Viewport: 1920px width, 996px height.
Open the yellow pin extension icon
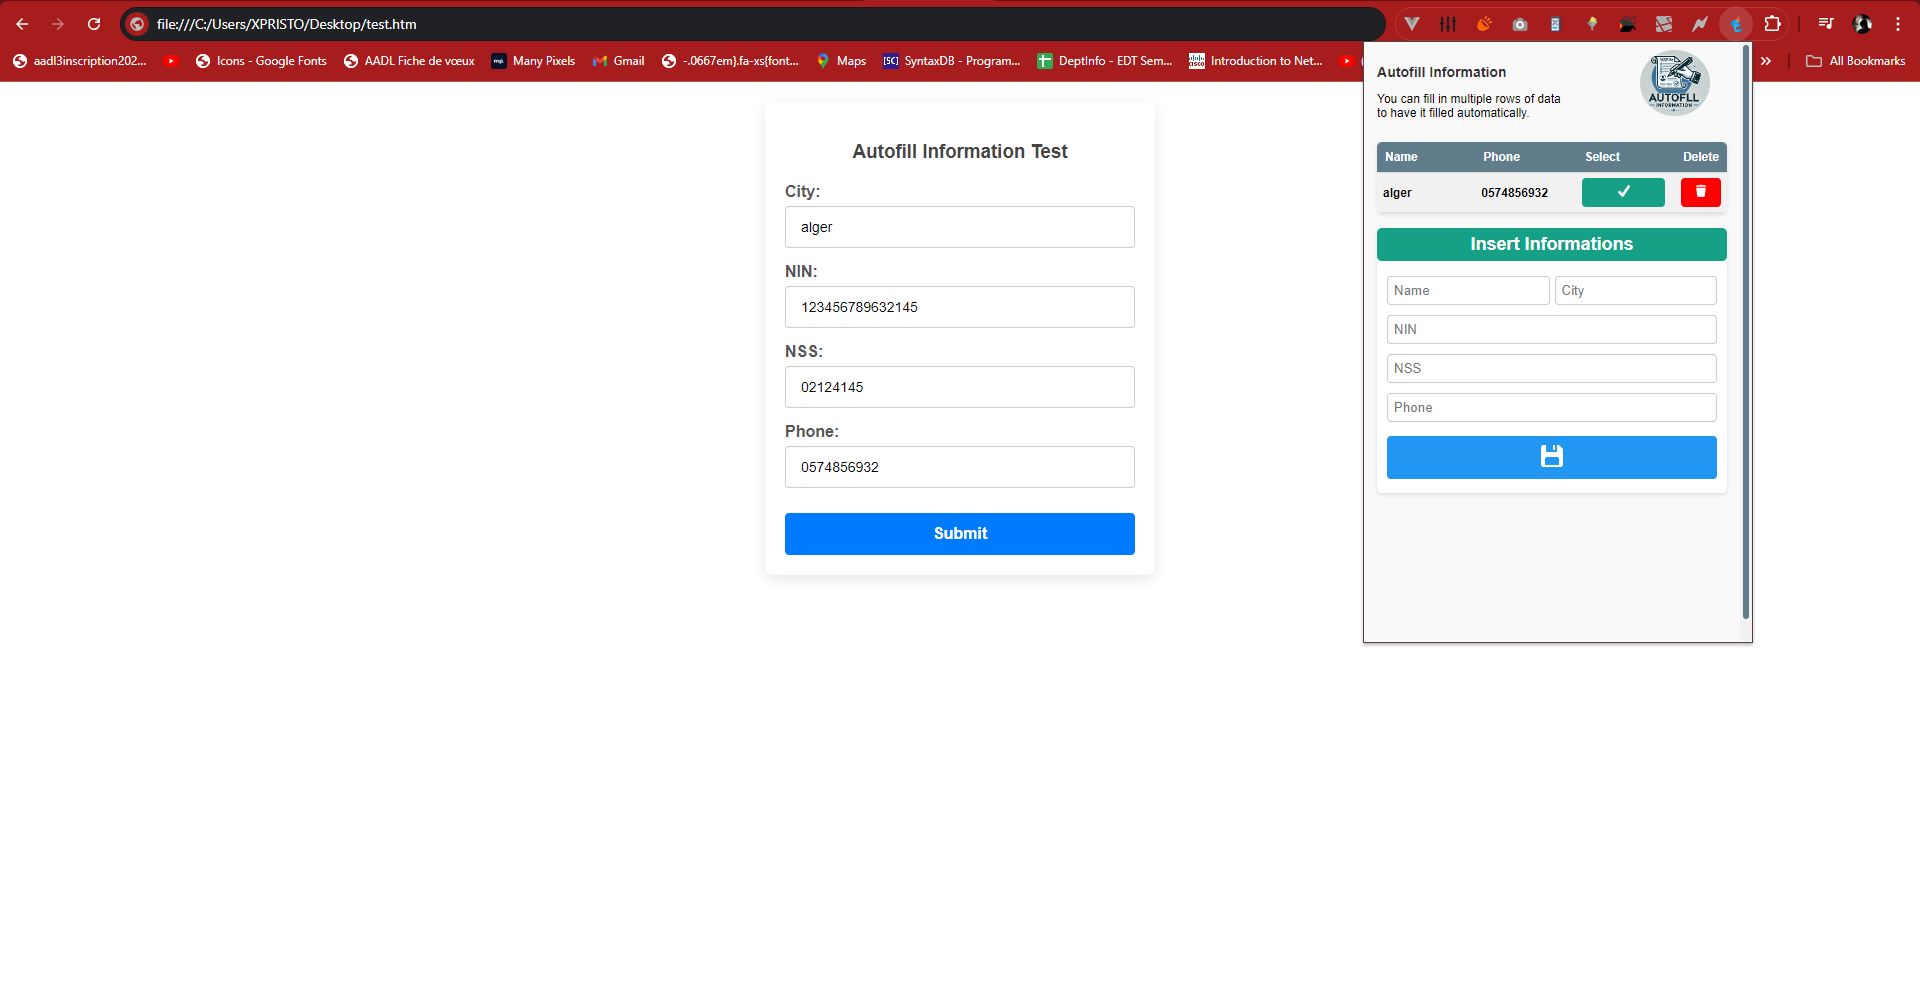[x=1592, y=24]
